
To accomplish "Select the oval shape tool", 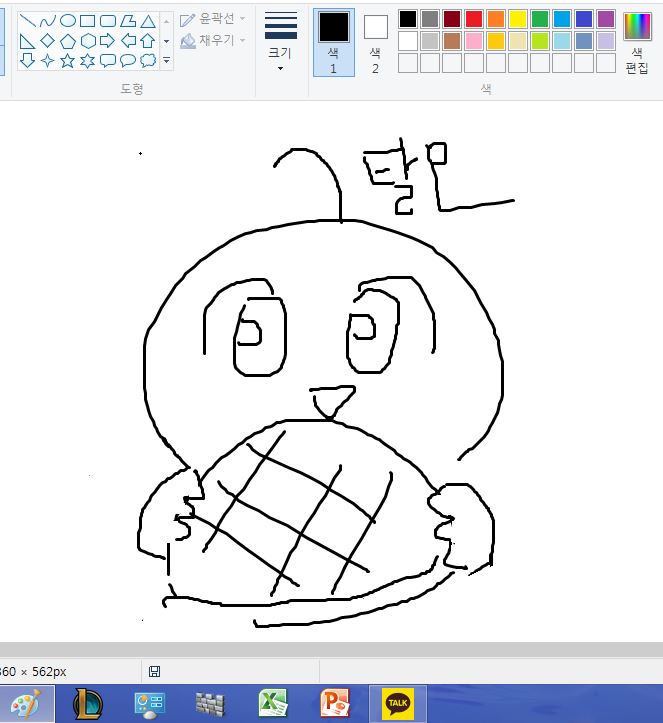I will [x=68, y=20].
